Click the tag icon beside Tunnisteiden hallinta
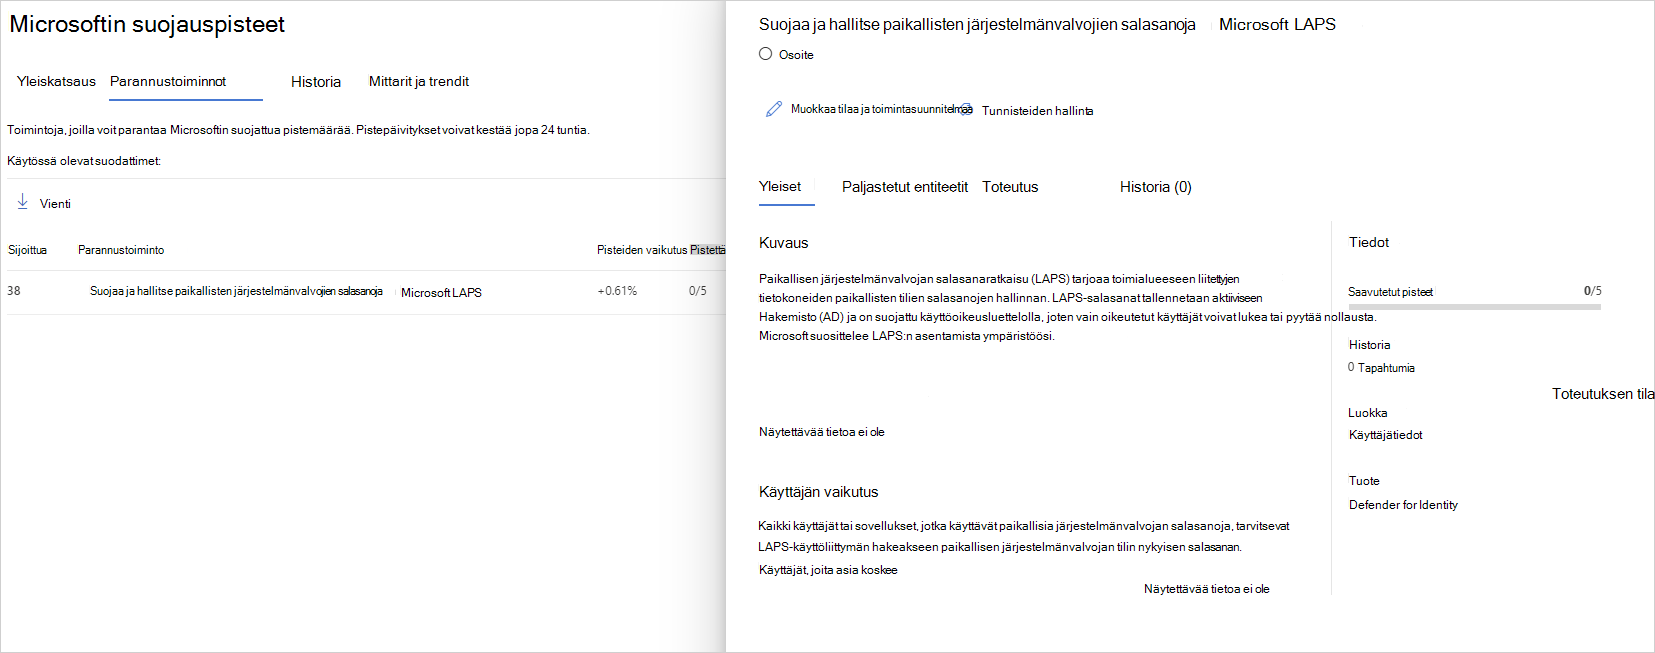The height and width of the screenshot is (653, 1655). click(966, 109)
